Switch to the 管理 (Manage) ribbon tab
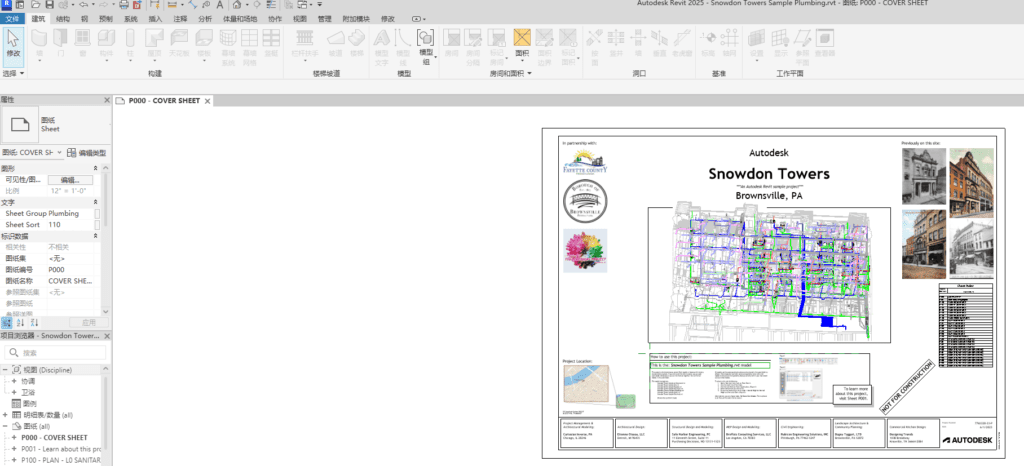 click(325, 19)
